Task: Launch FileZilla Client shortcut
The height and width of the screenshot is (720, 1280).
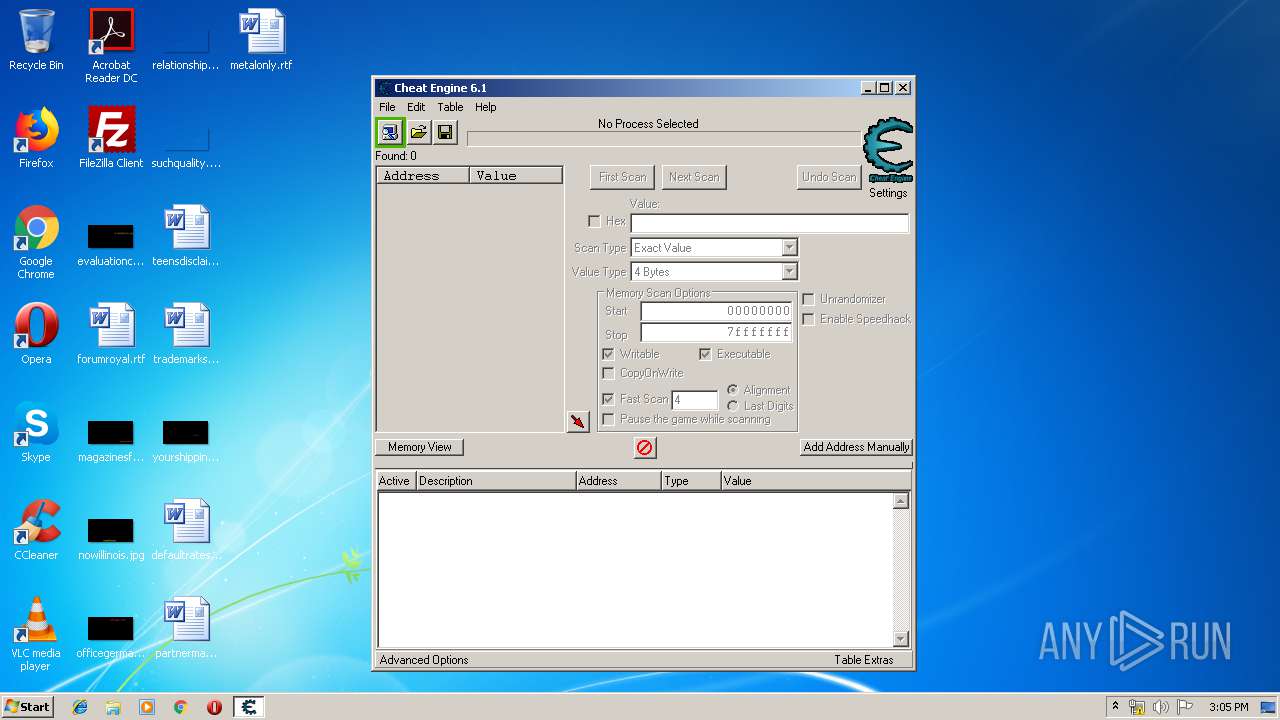Action: [111, 138]
